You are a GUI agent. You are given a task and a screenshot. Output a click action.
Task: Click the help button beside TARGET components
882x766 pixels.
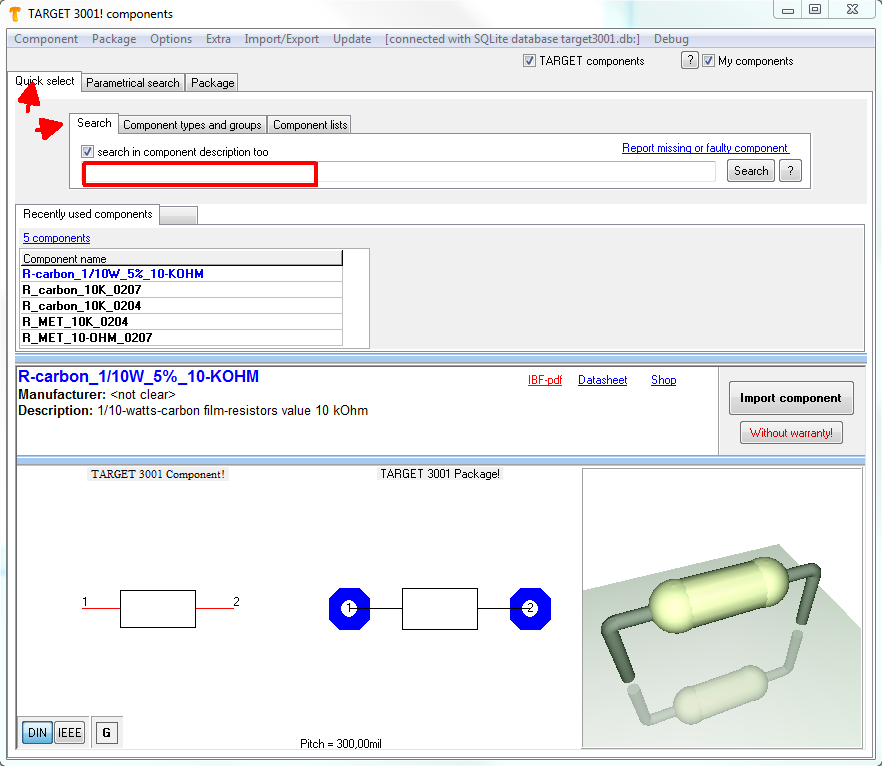[689, 61]
